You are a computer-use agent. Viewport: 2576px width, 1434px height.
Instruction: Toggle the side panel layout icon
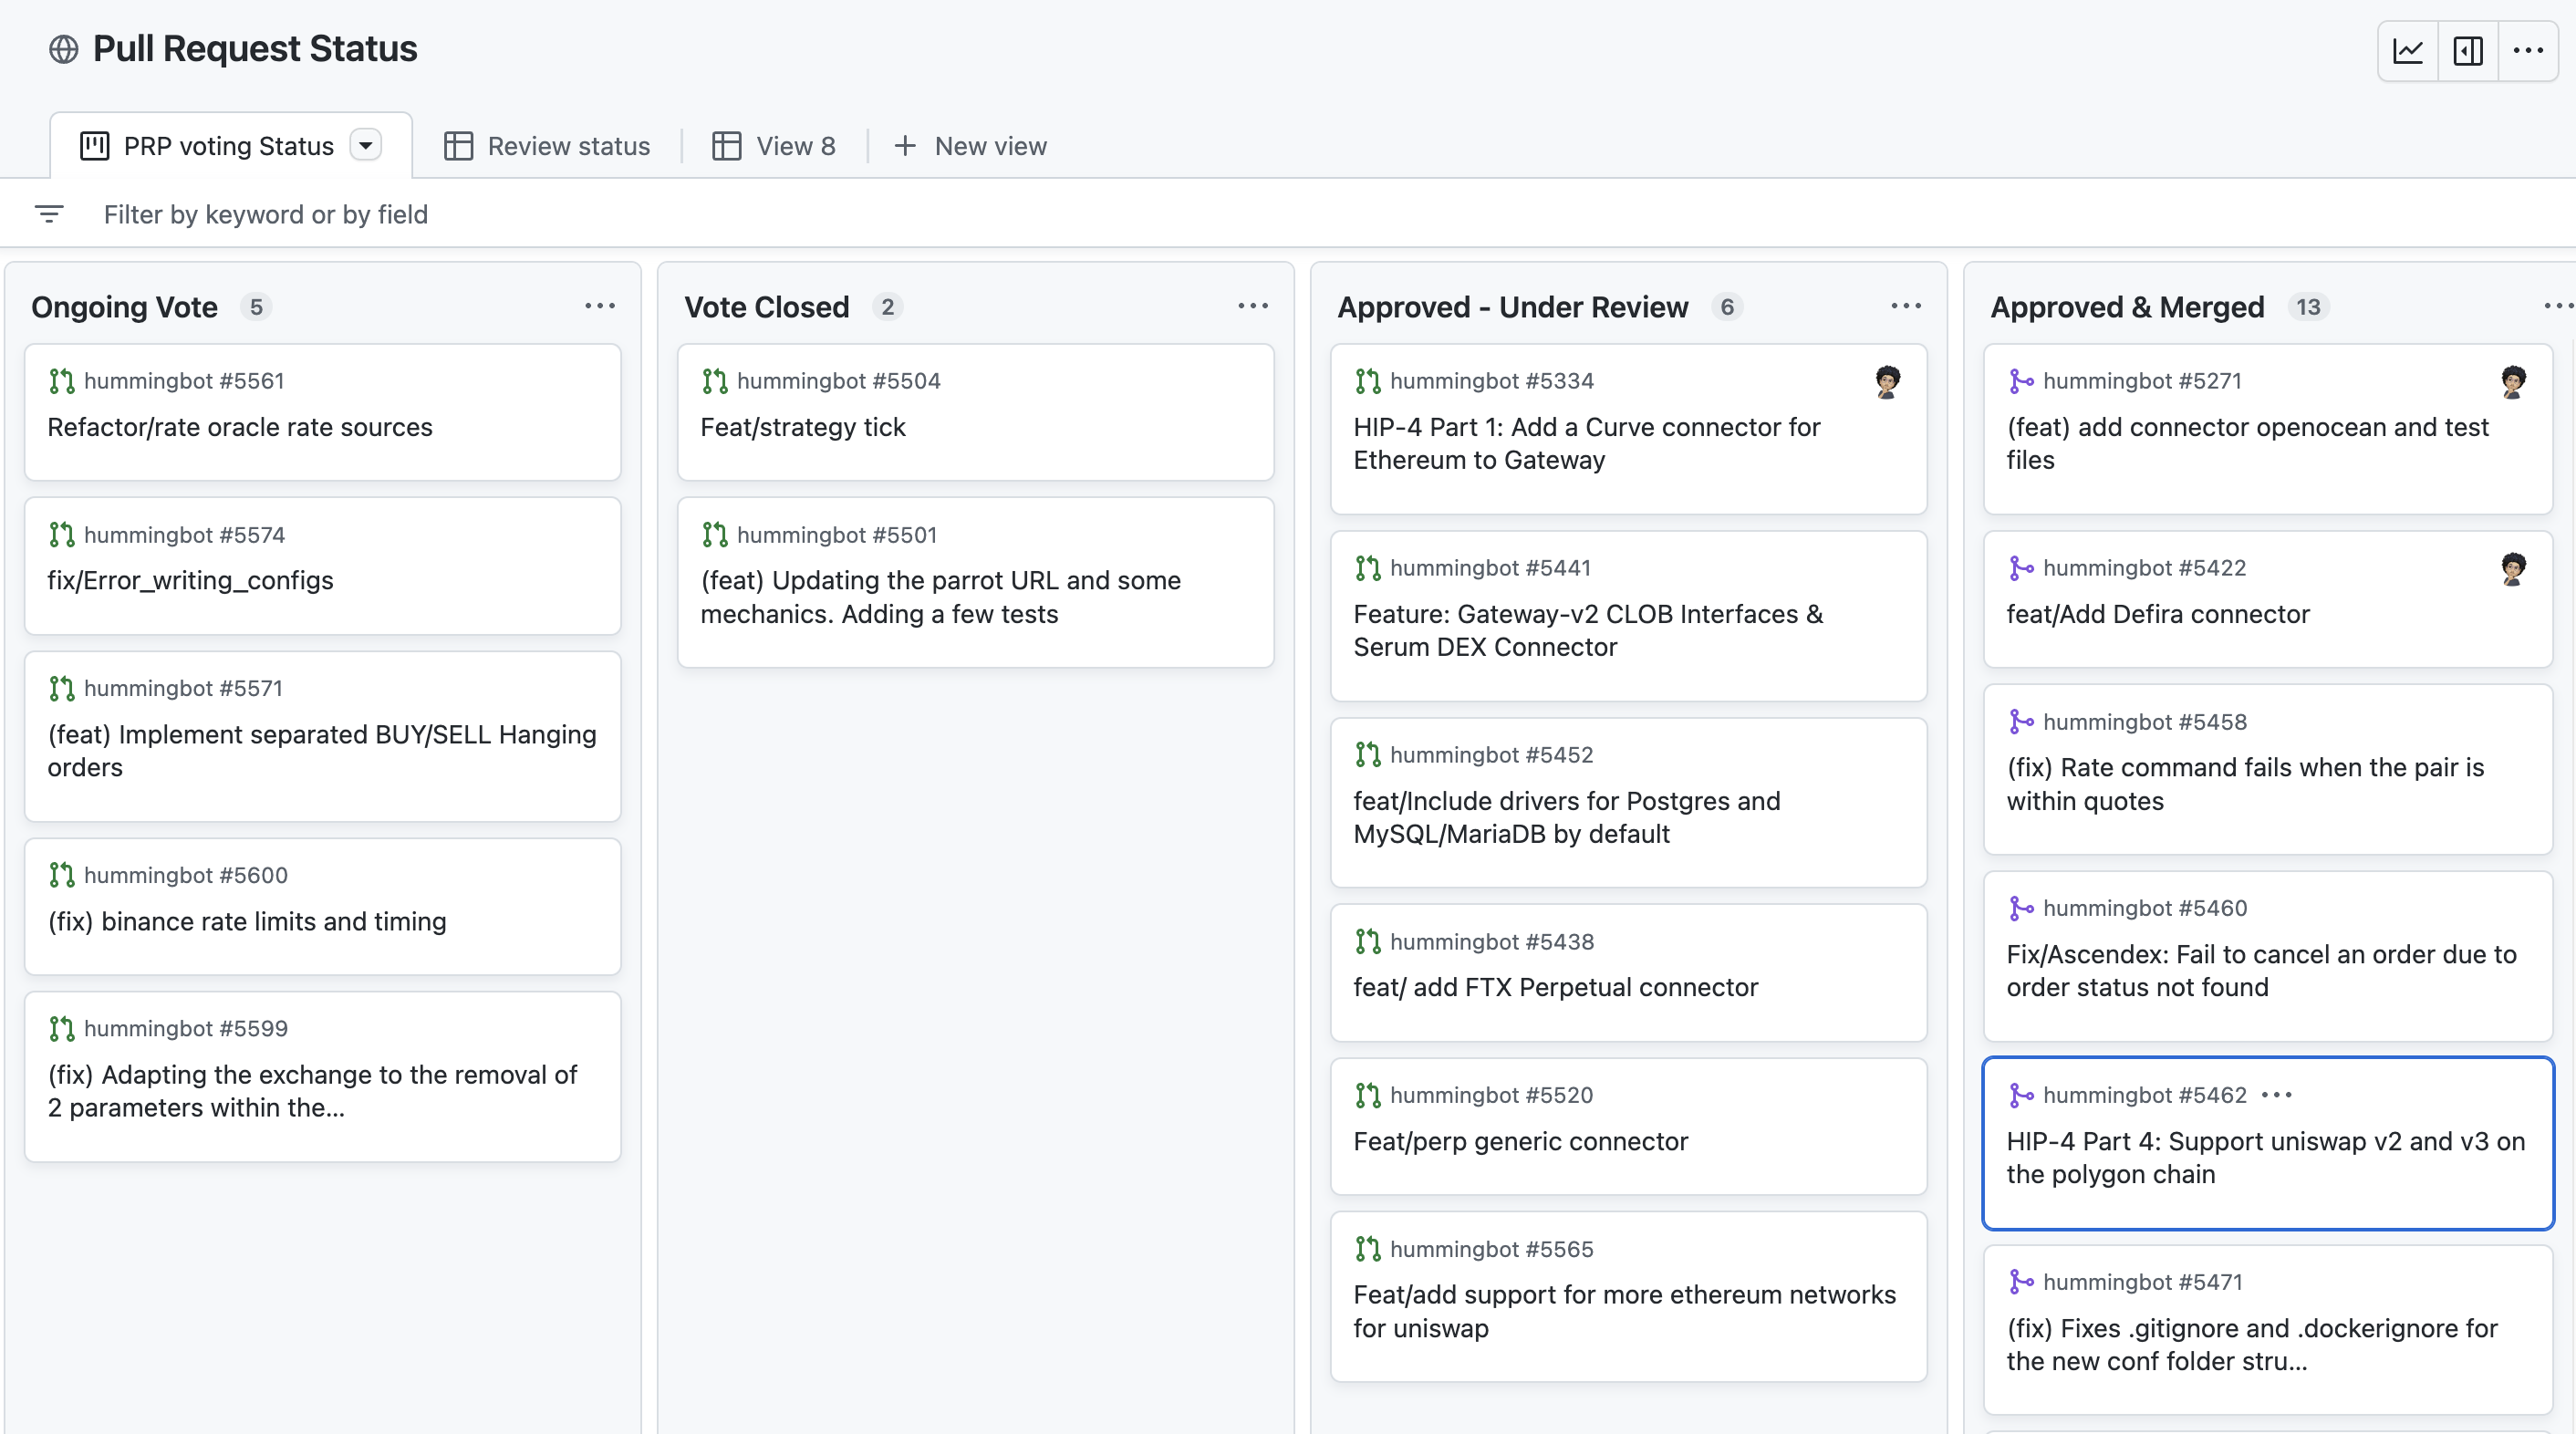coord(2467,50)
